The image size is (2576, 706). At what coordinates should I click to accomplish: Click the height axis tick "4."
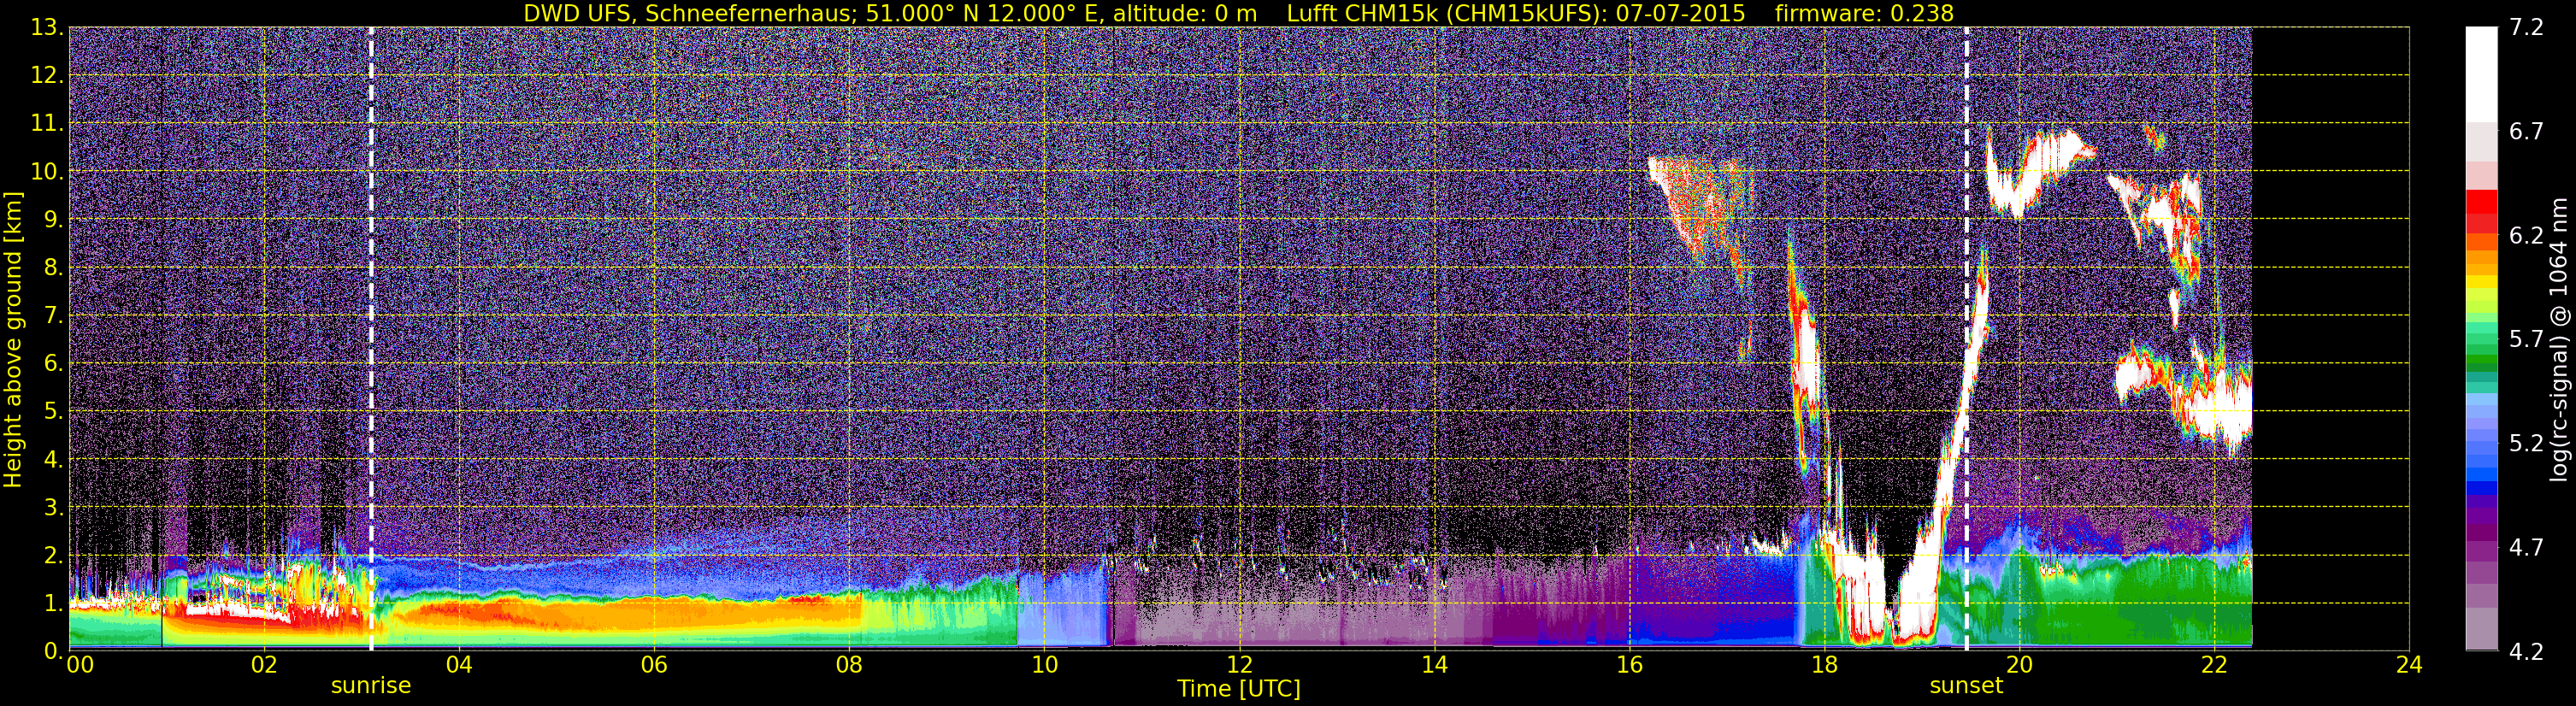coord(53,460)
